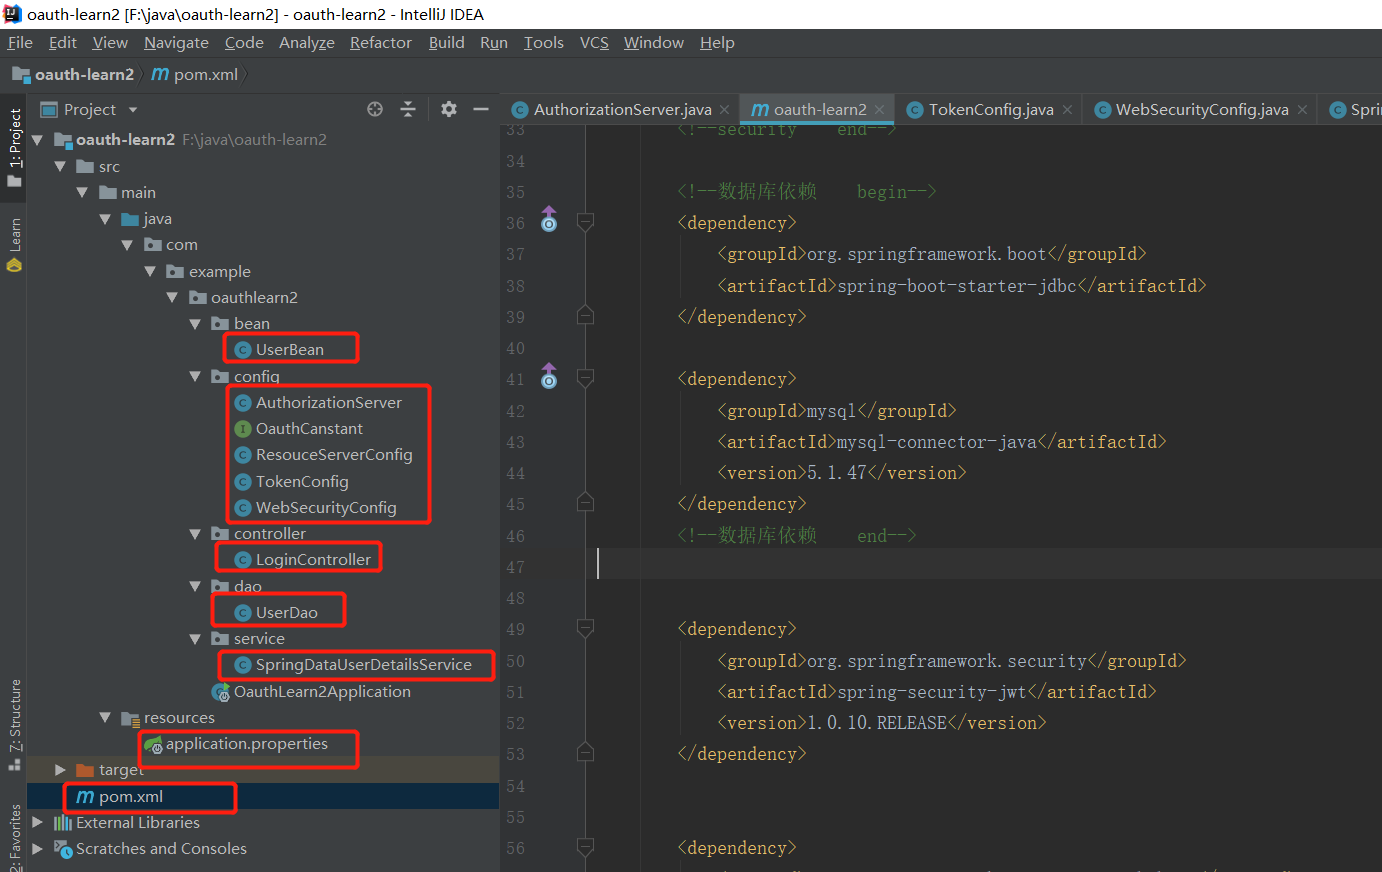Screen dimensions: 1382x872
Task: Expand Scratches and Consoles node
Action: 38,848
